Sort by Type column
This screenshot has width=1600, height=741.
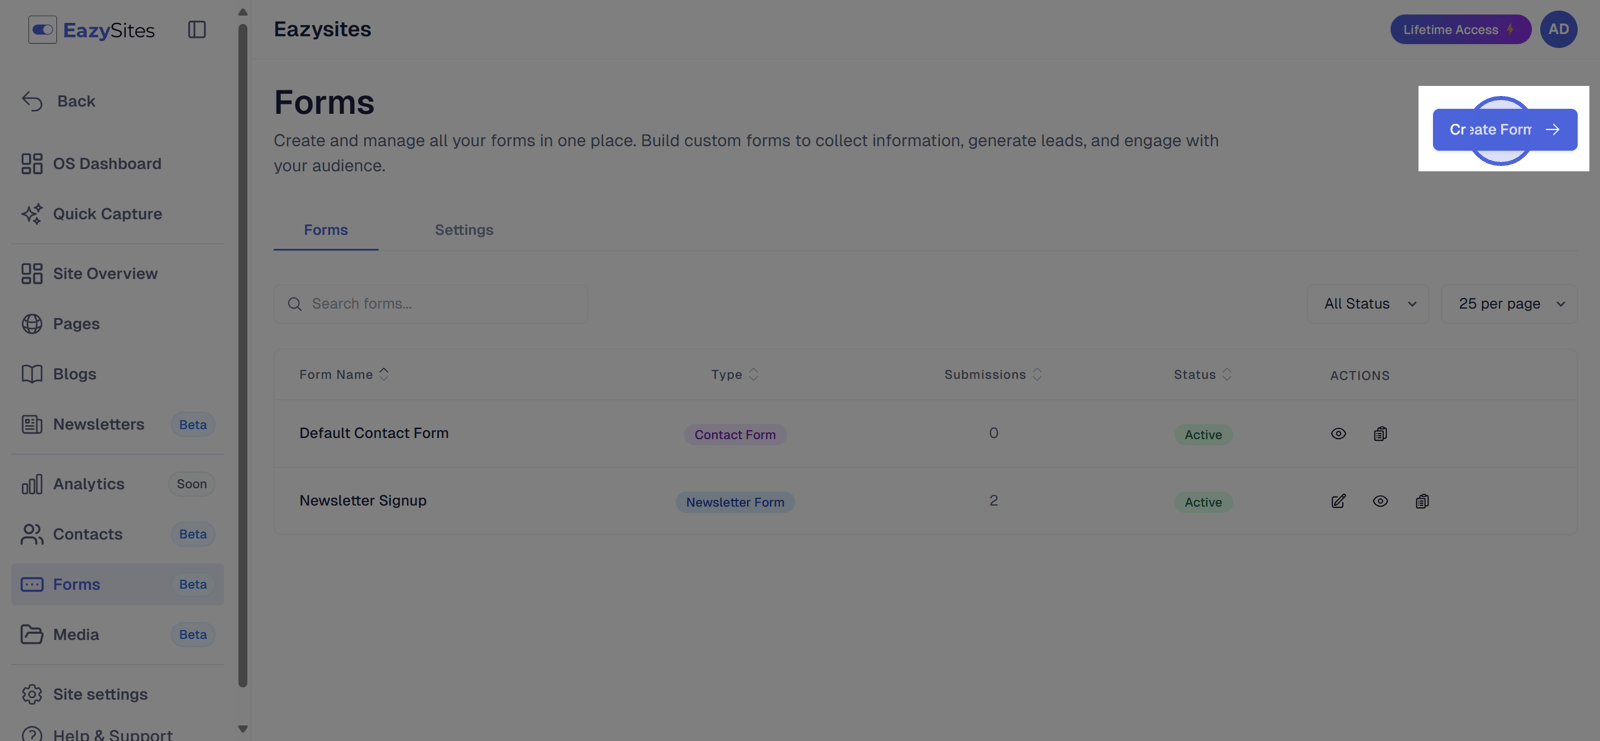(735, 374)
